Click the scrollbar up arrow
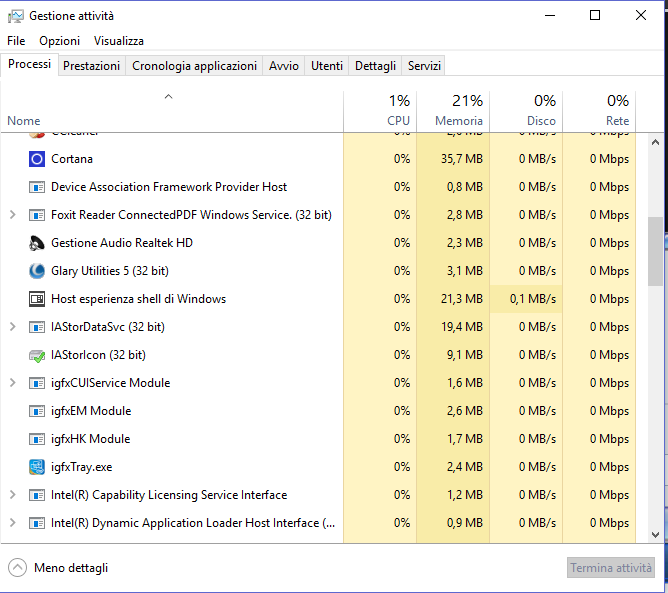668x593 pixels. tap(656, 142)
